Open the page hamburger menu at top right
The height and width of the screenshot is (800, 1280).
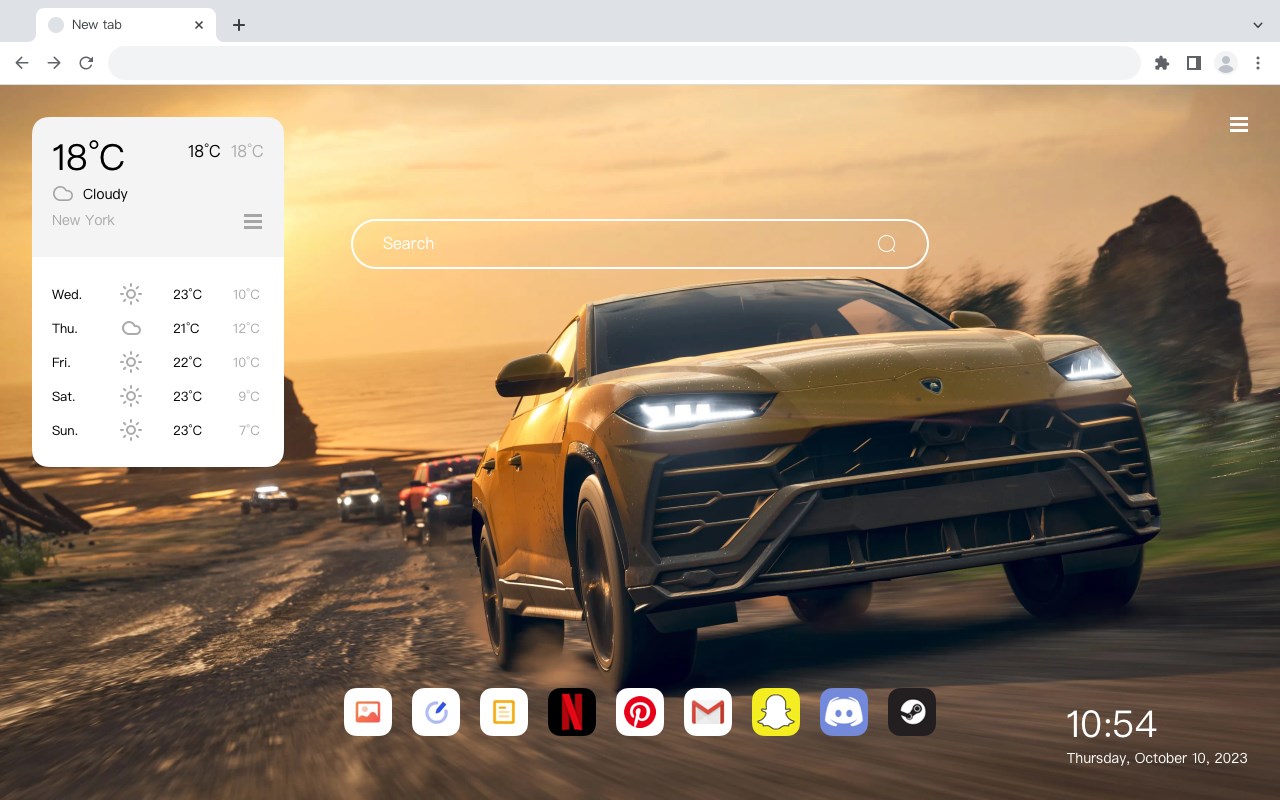(x=1239, y=125)
